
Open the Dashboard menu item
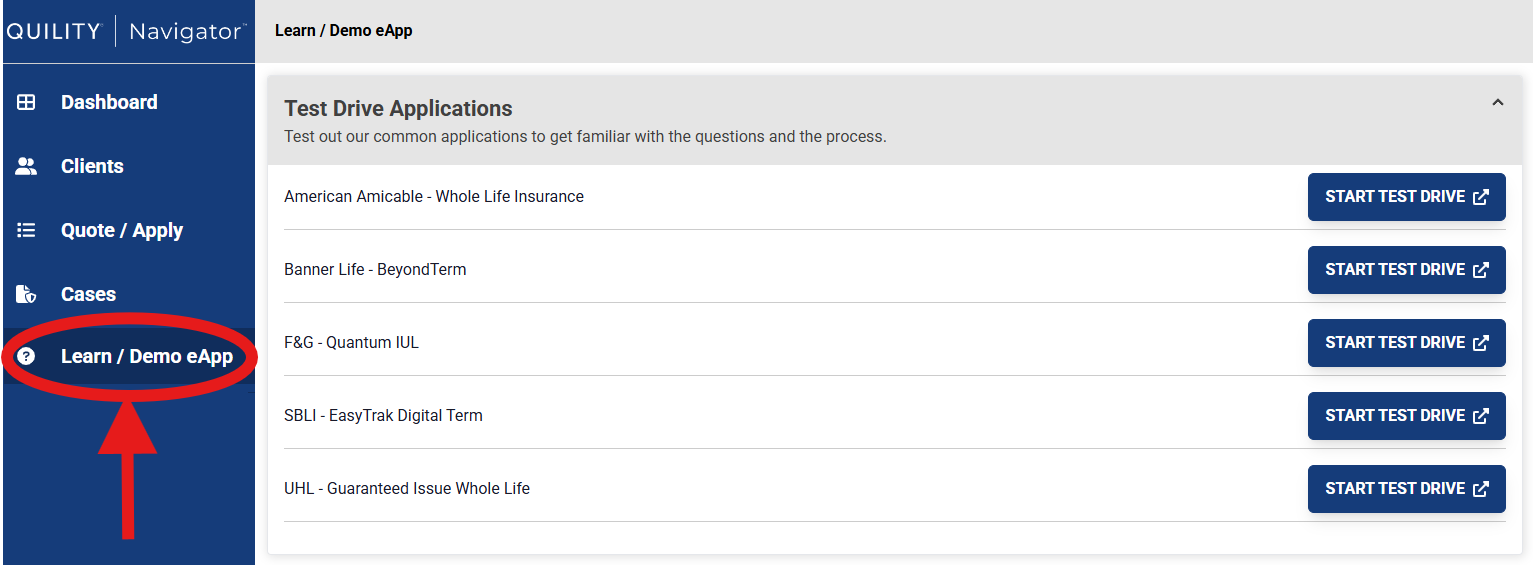tap(109, 102)
